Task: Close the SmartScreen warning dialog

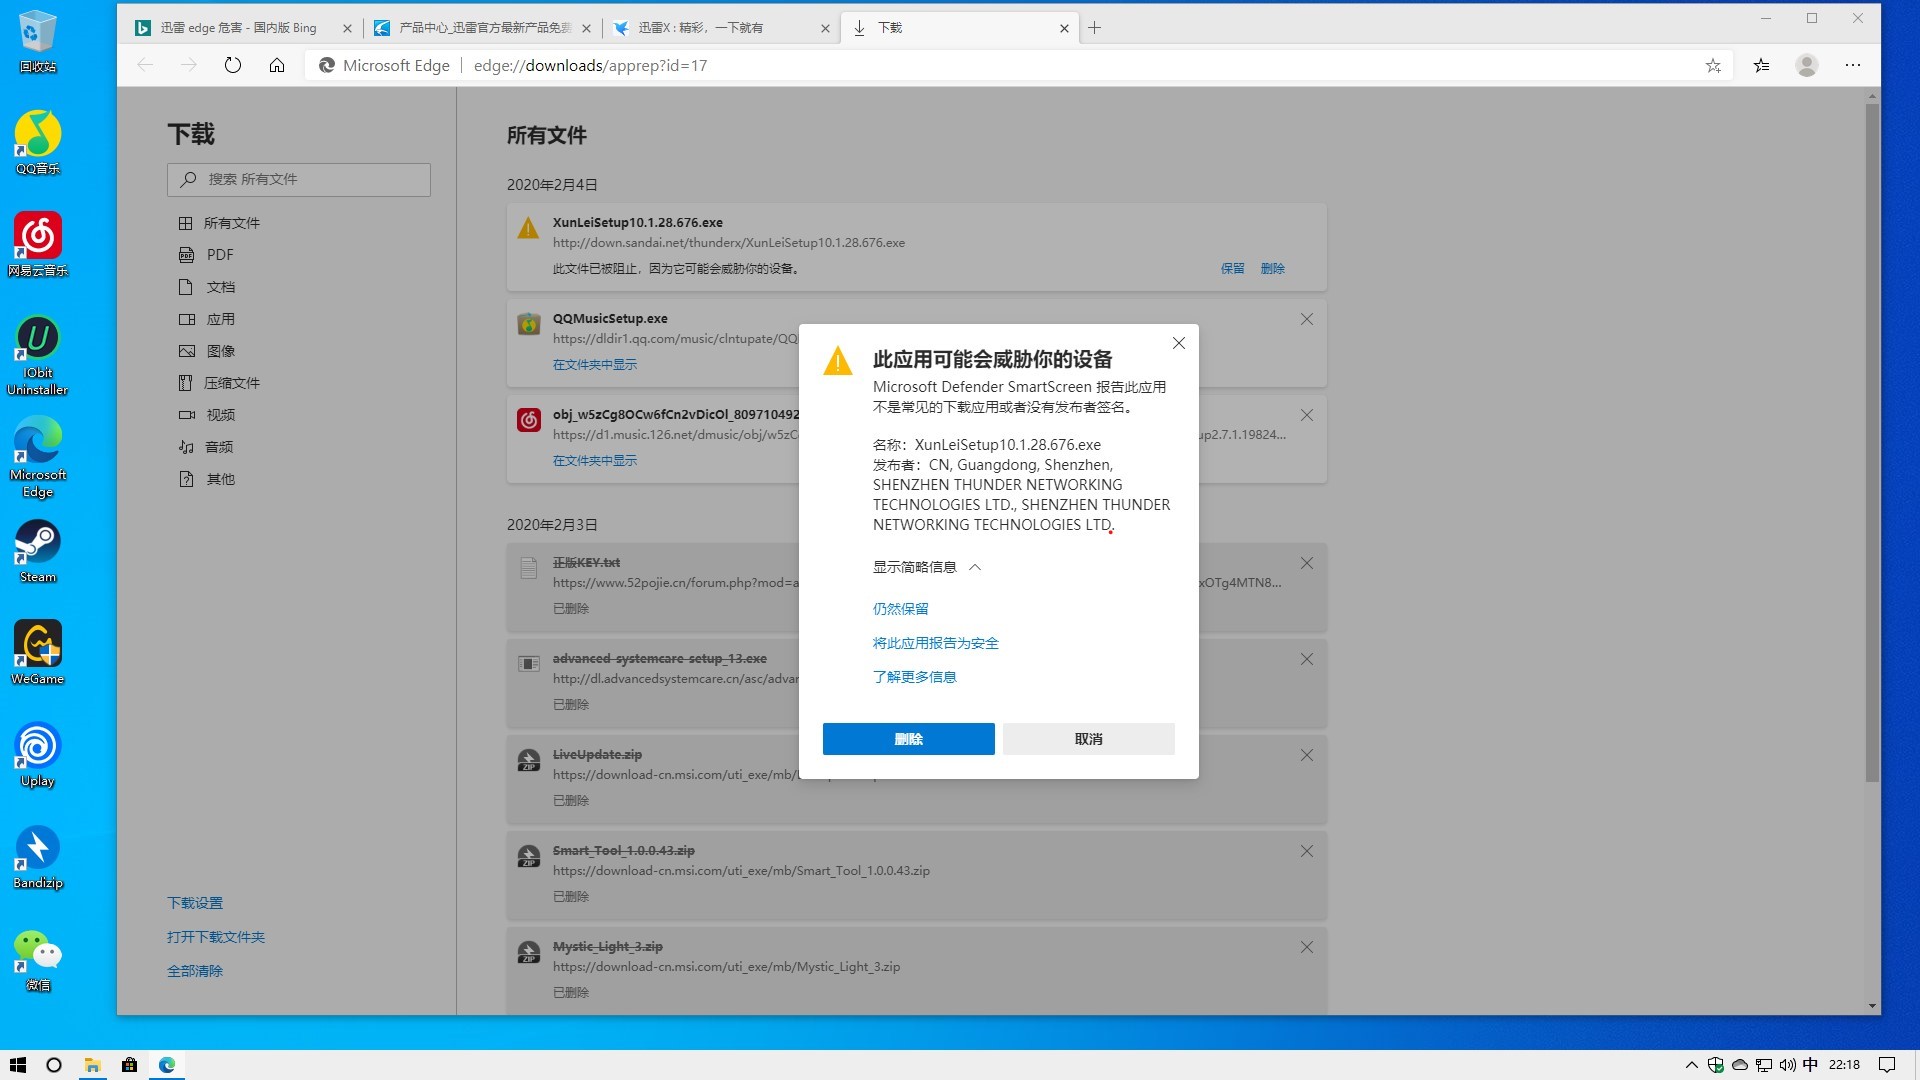Action: tap(1179, 343)
